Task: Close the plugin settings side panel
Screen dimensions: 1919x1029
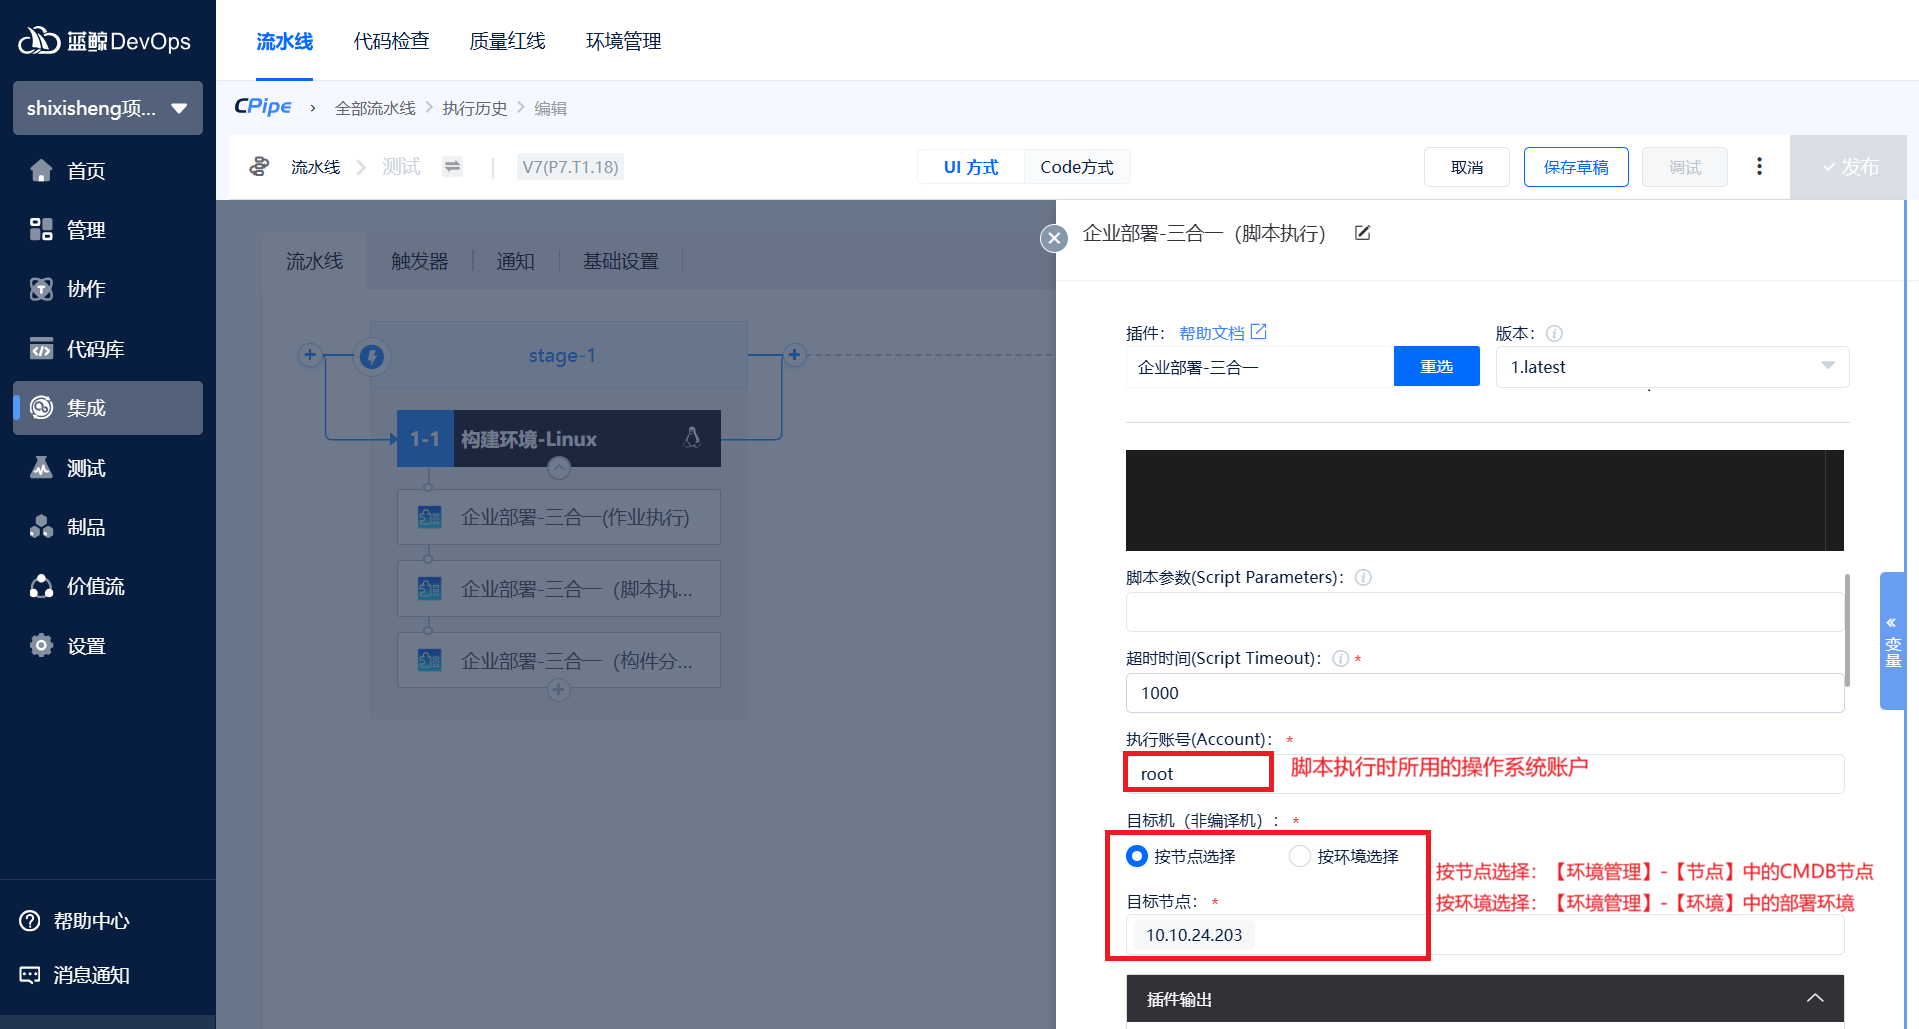Action: tap(1053, 238)
